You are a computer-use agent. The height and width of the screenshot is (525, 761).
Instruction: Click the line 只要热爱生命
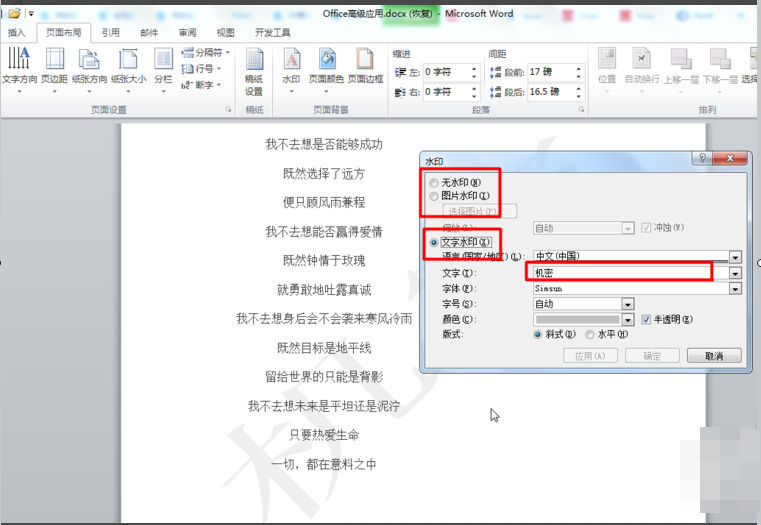click(x=324, y=435)
